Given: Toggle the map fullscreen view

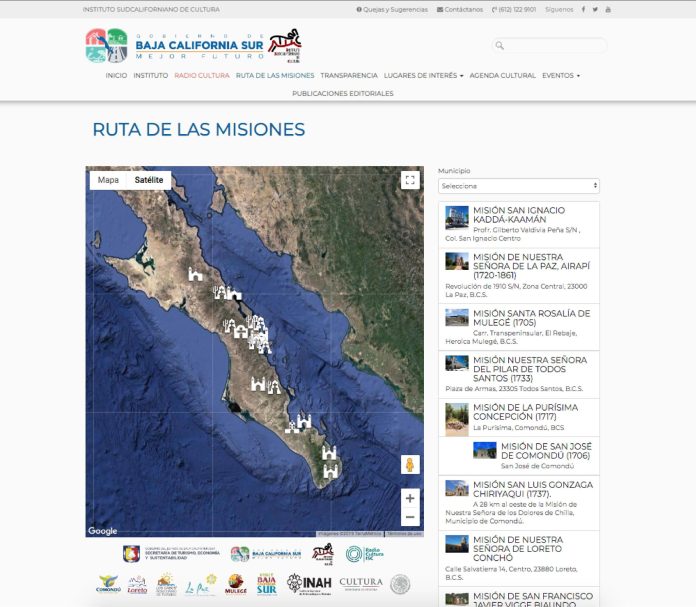Looking at the screenshot, I should 409,180.
